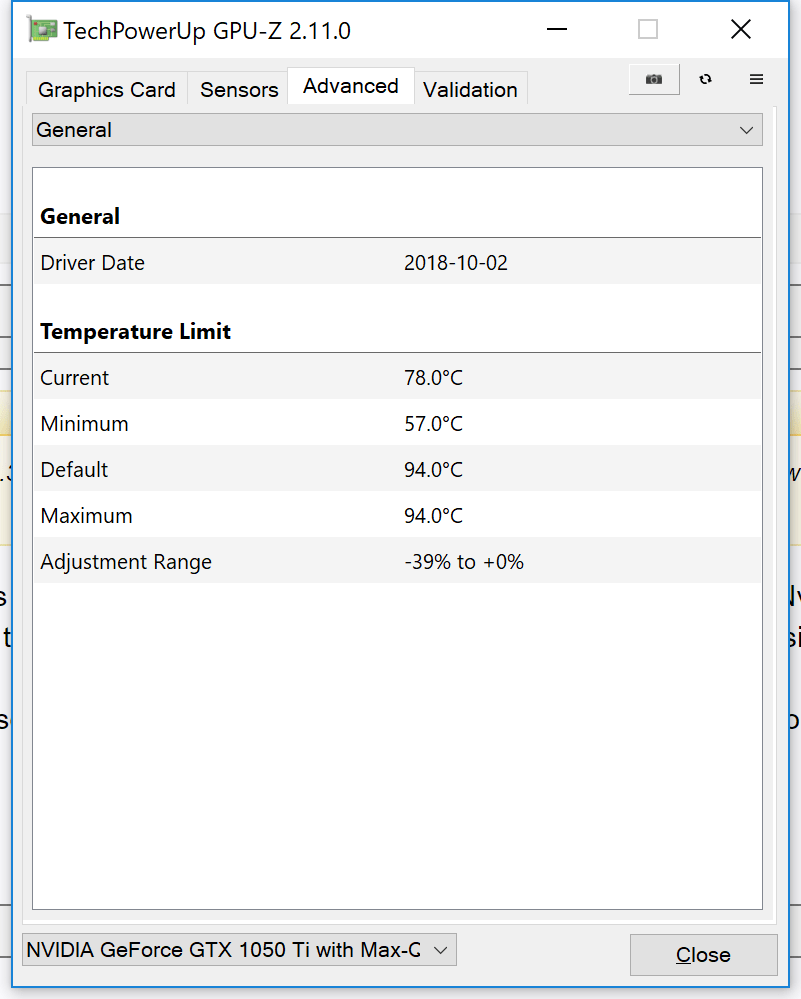Select the Driver Date value 2018-10-02
Image resolution: width=801 pixels, height=999 pixels.
pos(456,262)
